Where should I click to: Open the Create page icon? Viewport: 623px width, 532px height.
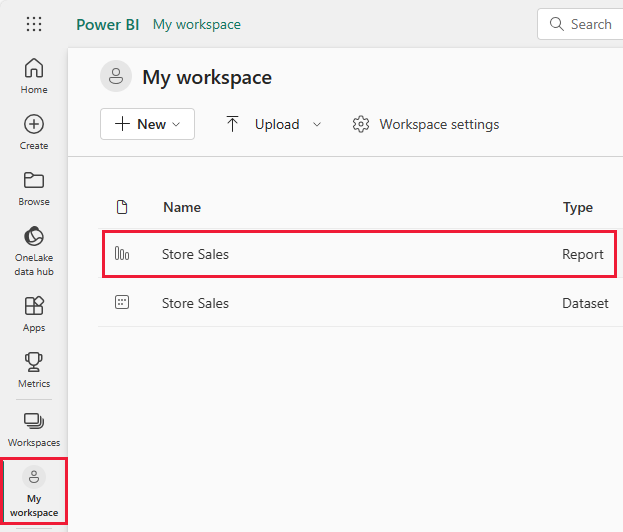(x=34, y=131)
